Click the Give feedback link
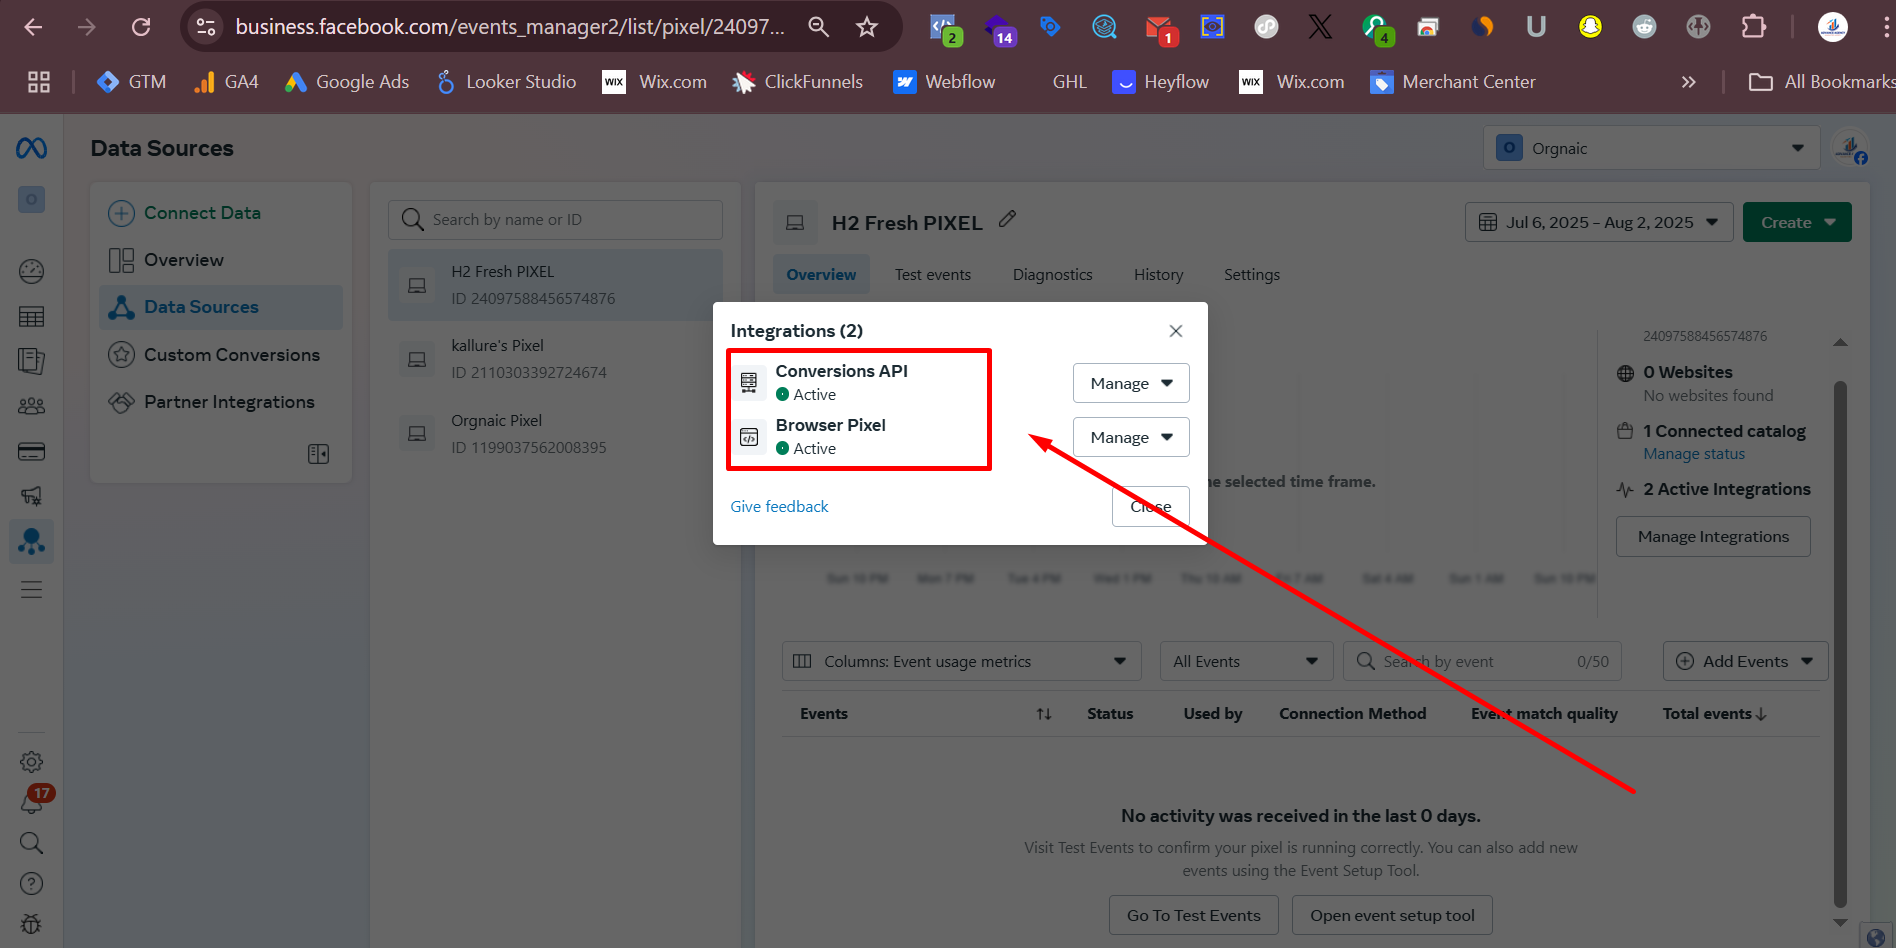Image resolution: width=1896 pixels, height=948 pixels. point(779,507)
